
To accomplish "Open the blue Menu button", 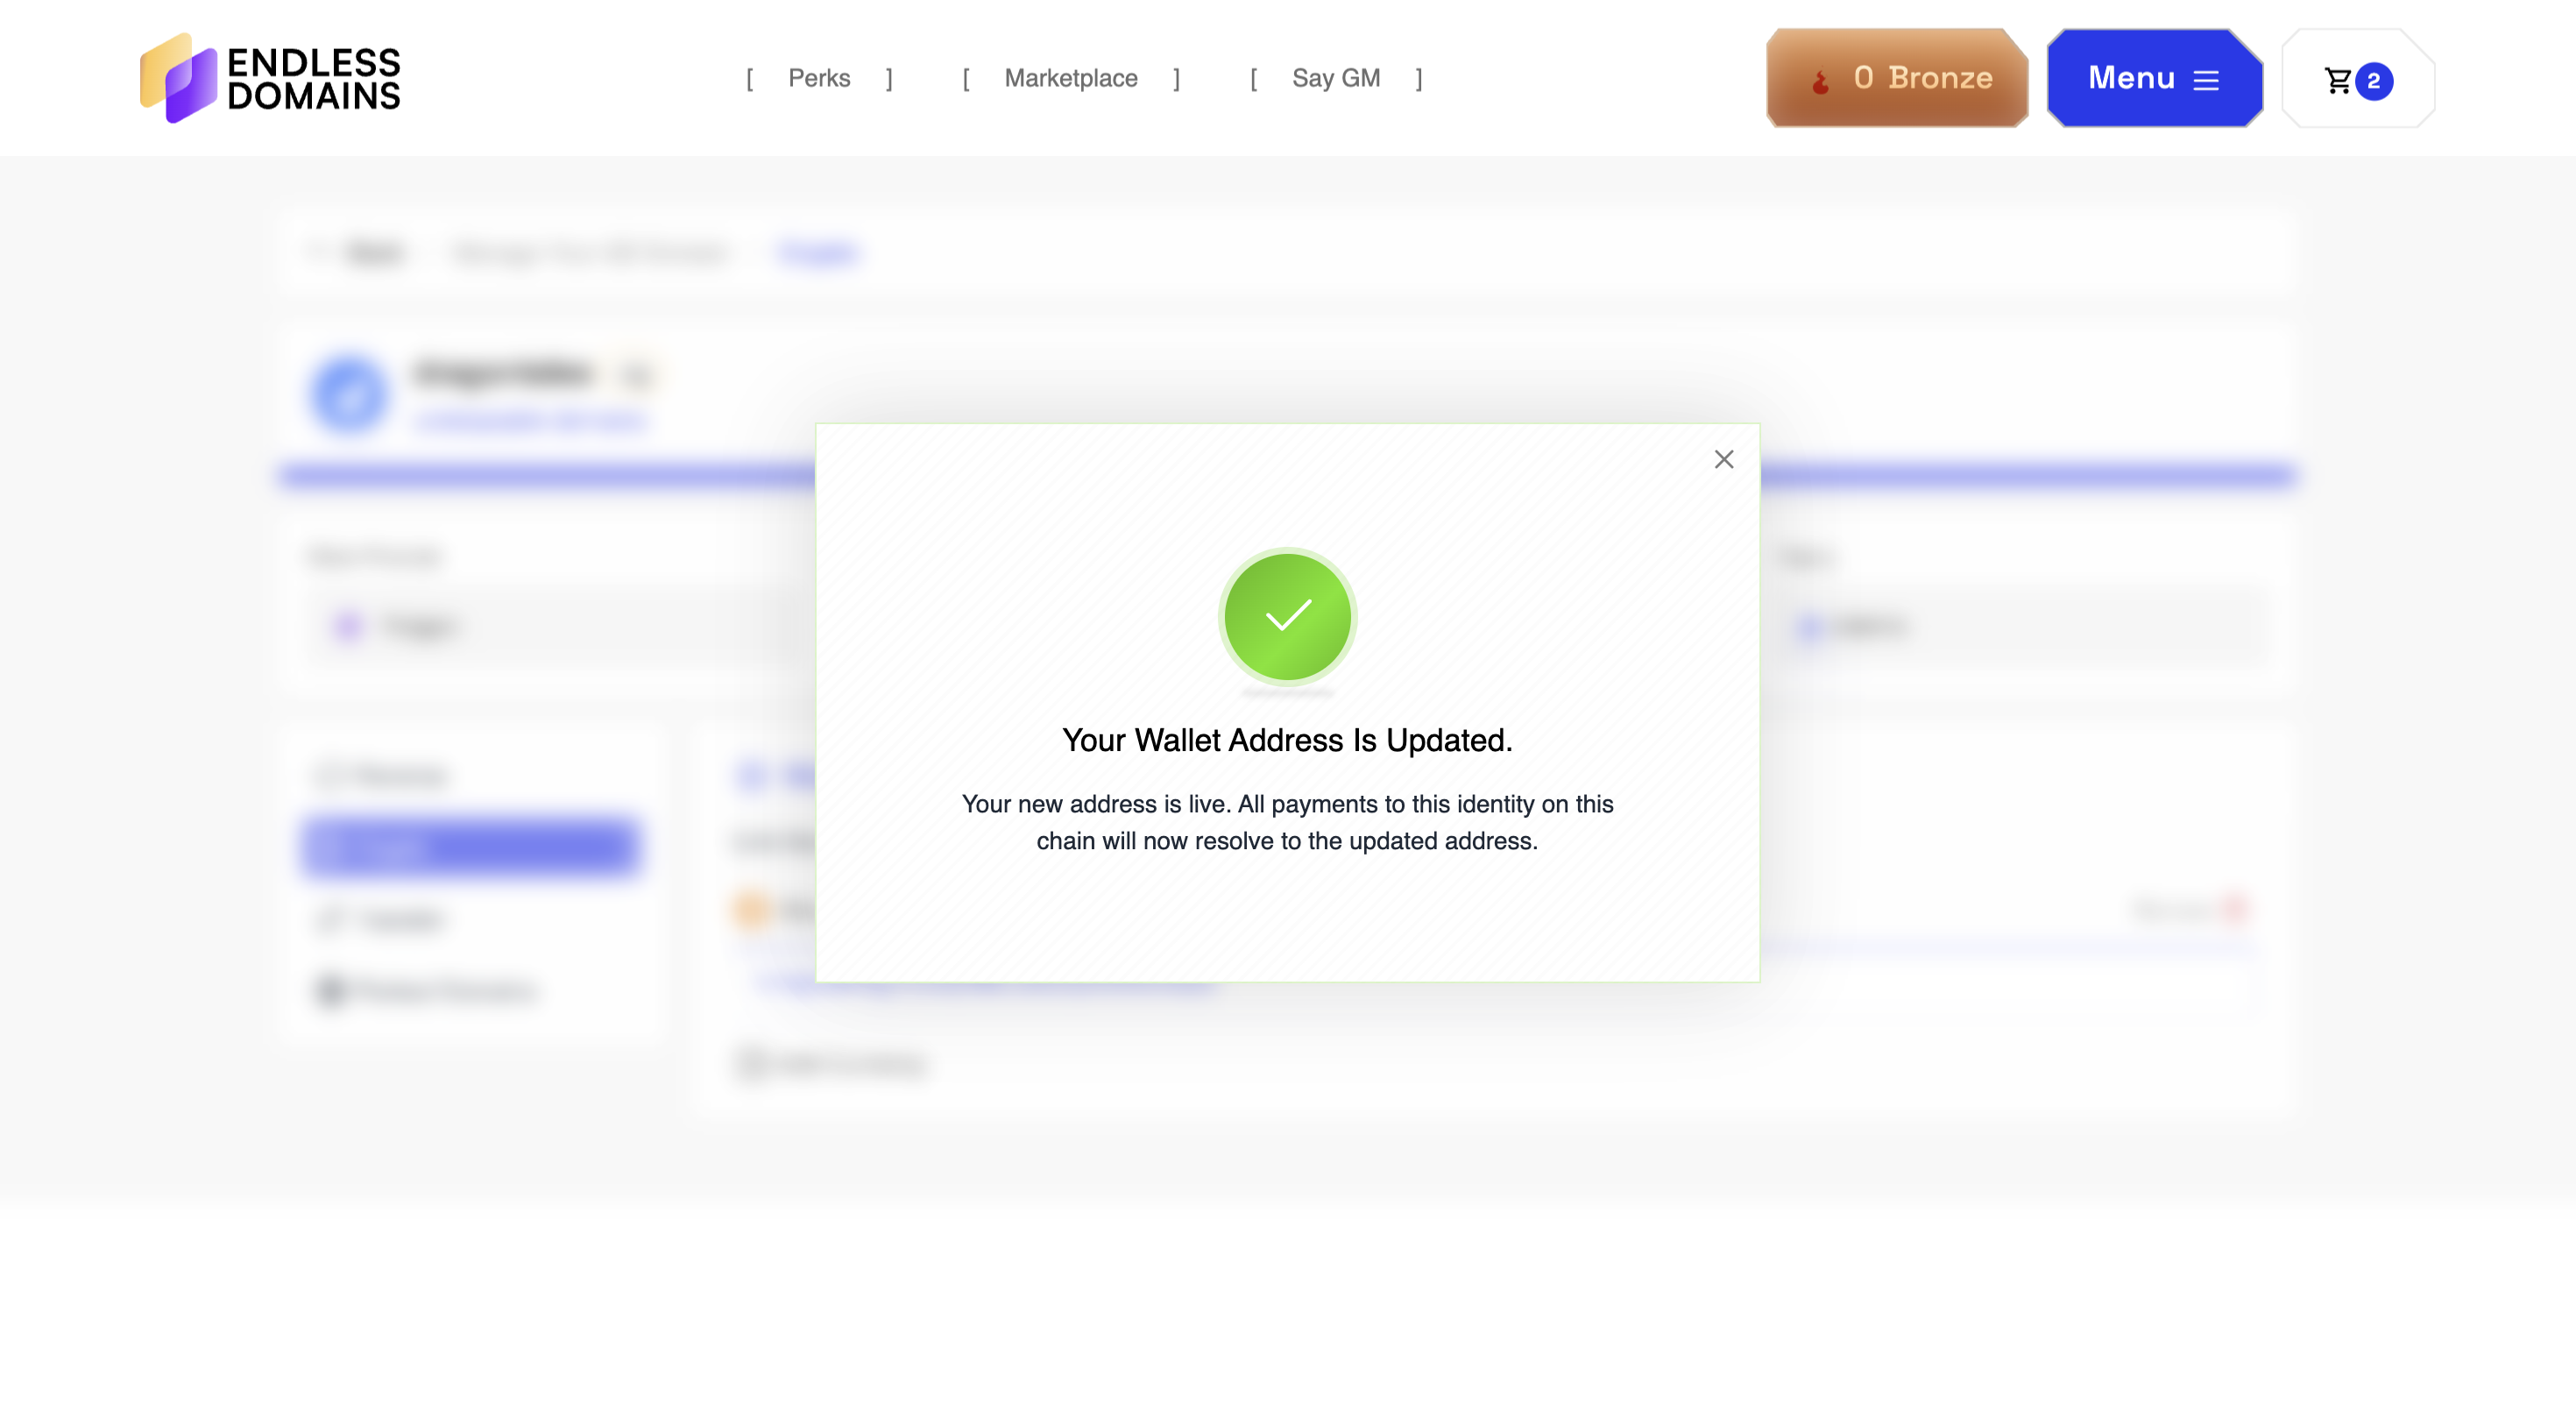I will point(2154,78).
